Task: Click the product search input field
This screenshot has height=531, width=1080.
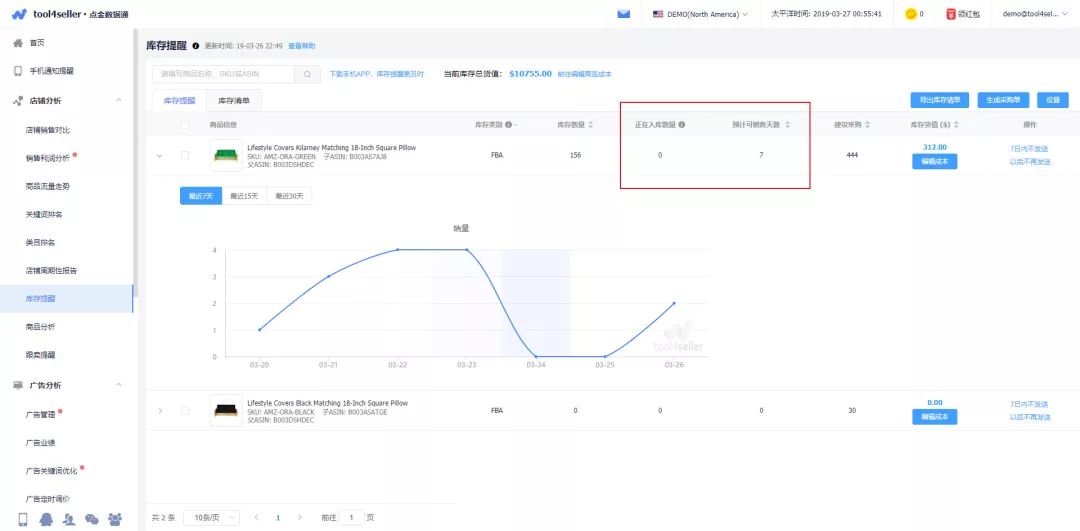Action: pyautogui.click(x=223, y=74)
